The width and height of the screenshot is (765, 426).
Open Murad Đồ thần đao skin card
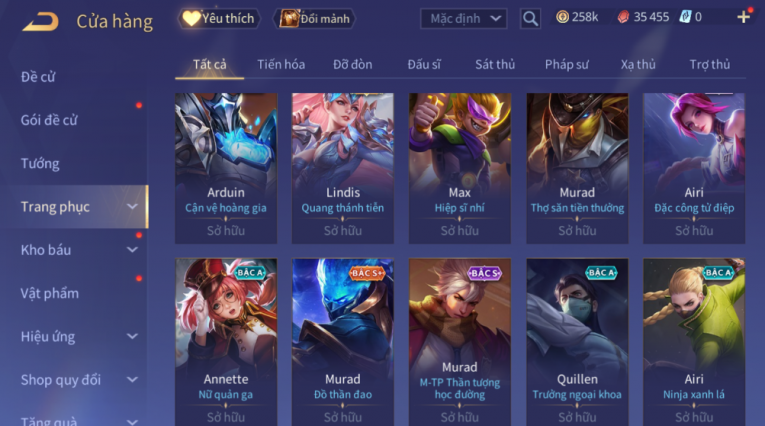(x=343, y=342)
